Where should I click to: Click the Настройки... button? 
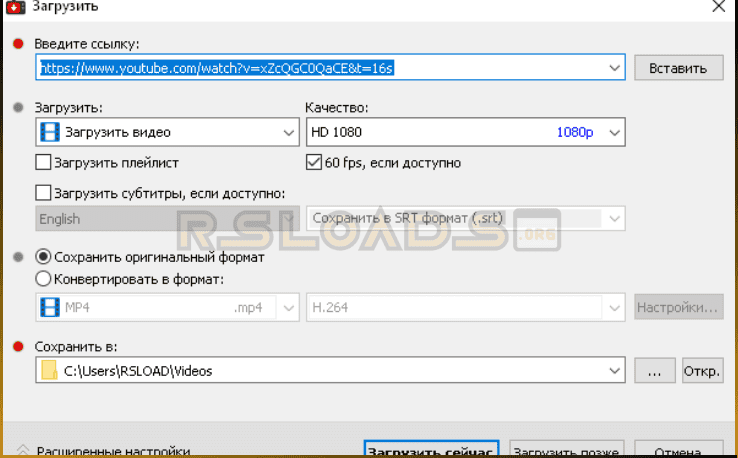coord(678,307)
